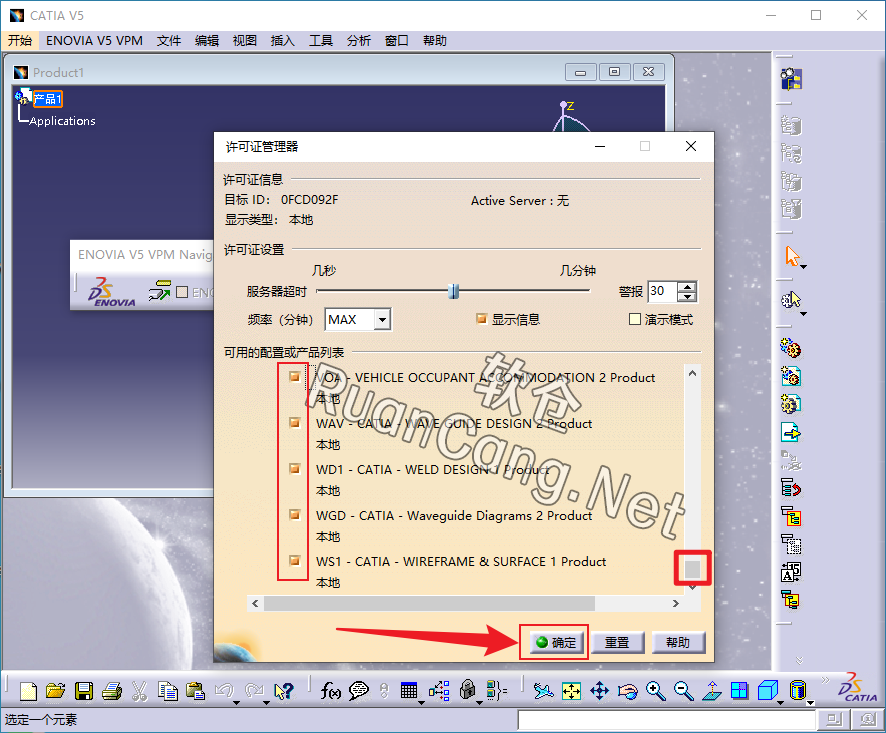Click the What's This help cursor icon

(x=283, y=691)
